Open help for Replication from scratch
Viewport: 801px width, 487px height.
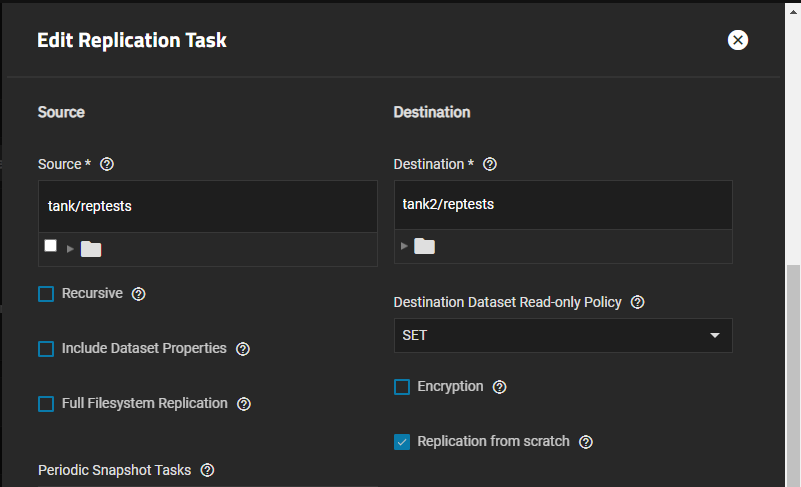pyautogui.click(x=586, y=442)
